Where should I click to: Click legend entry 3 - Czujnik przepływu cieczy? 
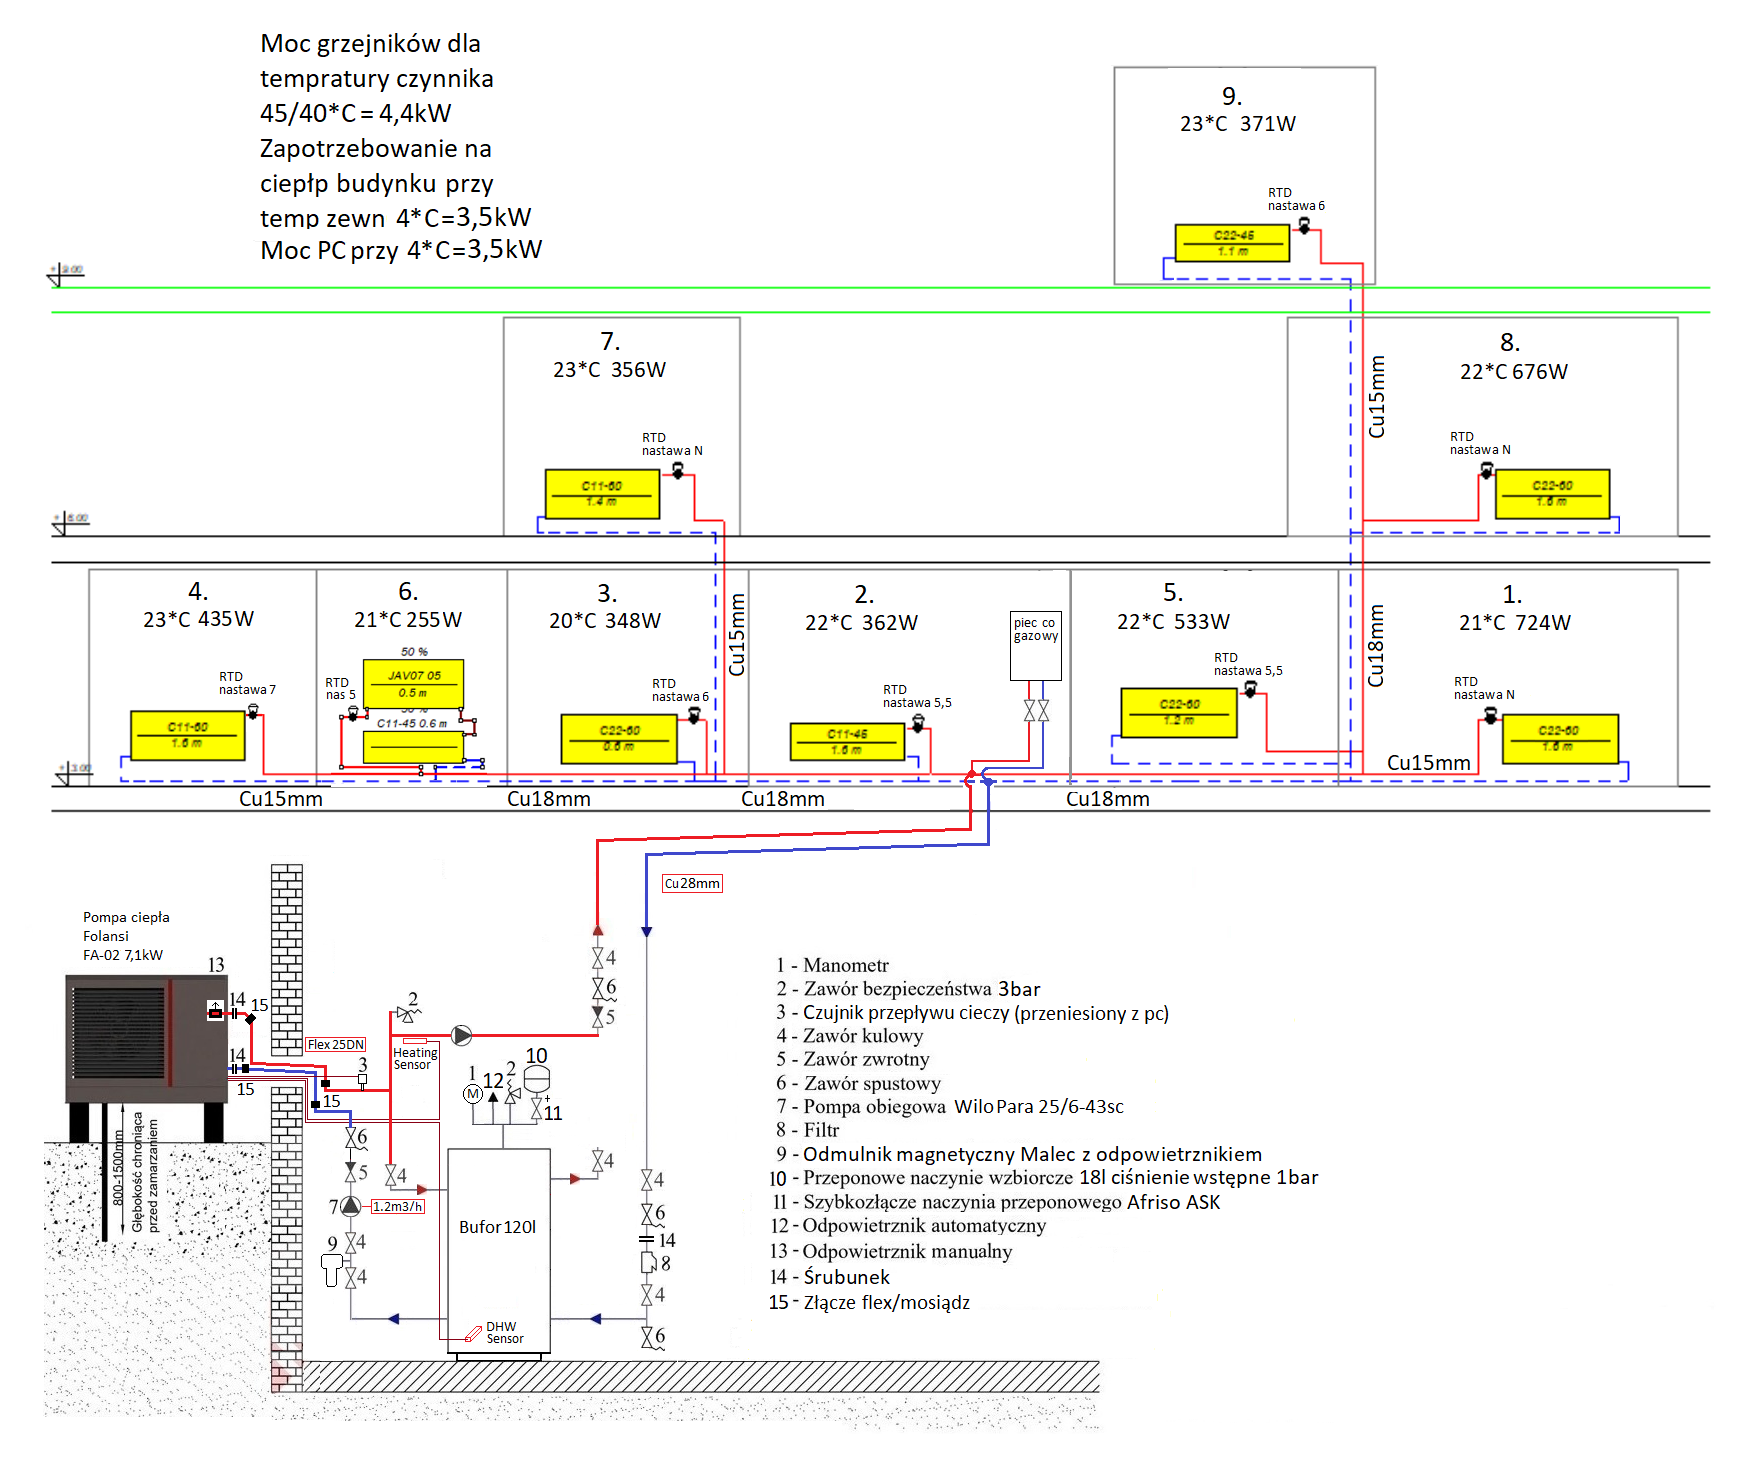[972, 1013]
